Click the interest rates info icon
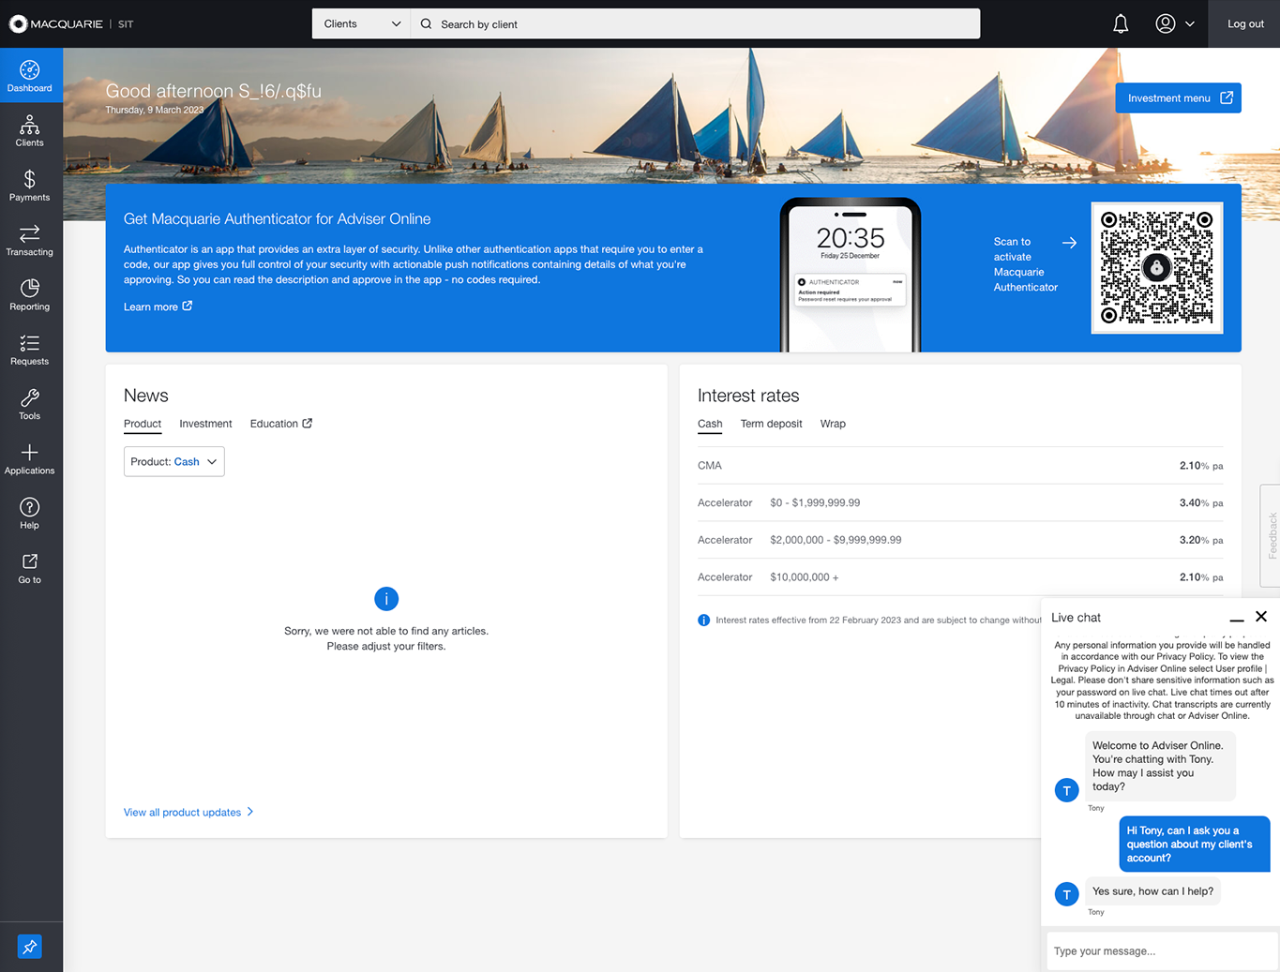Screen dimensions: 1280x972 [704, 620]
